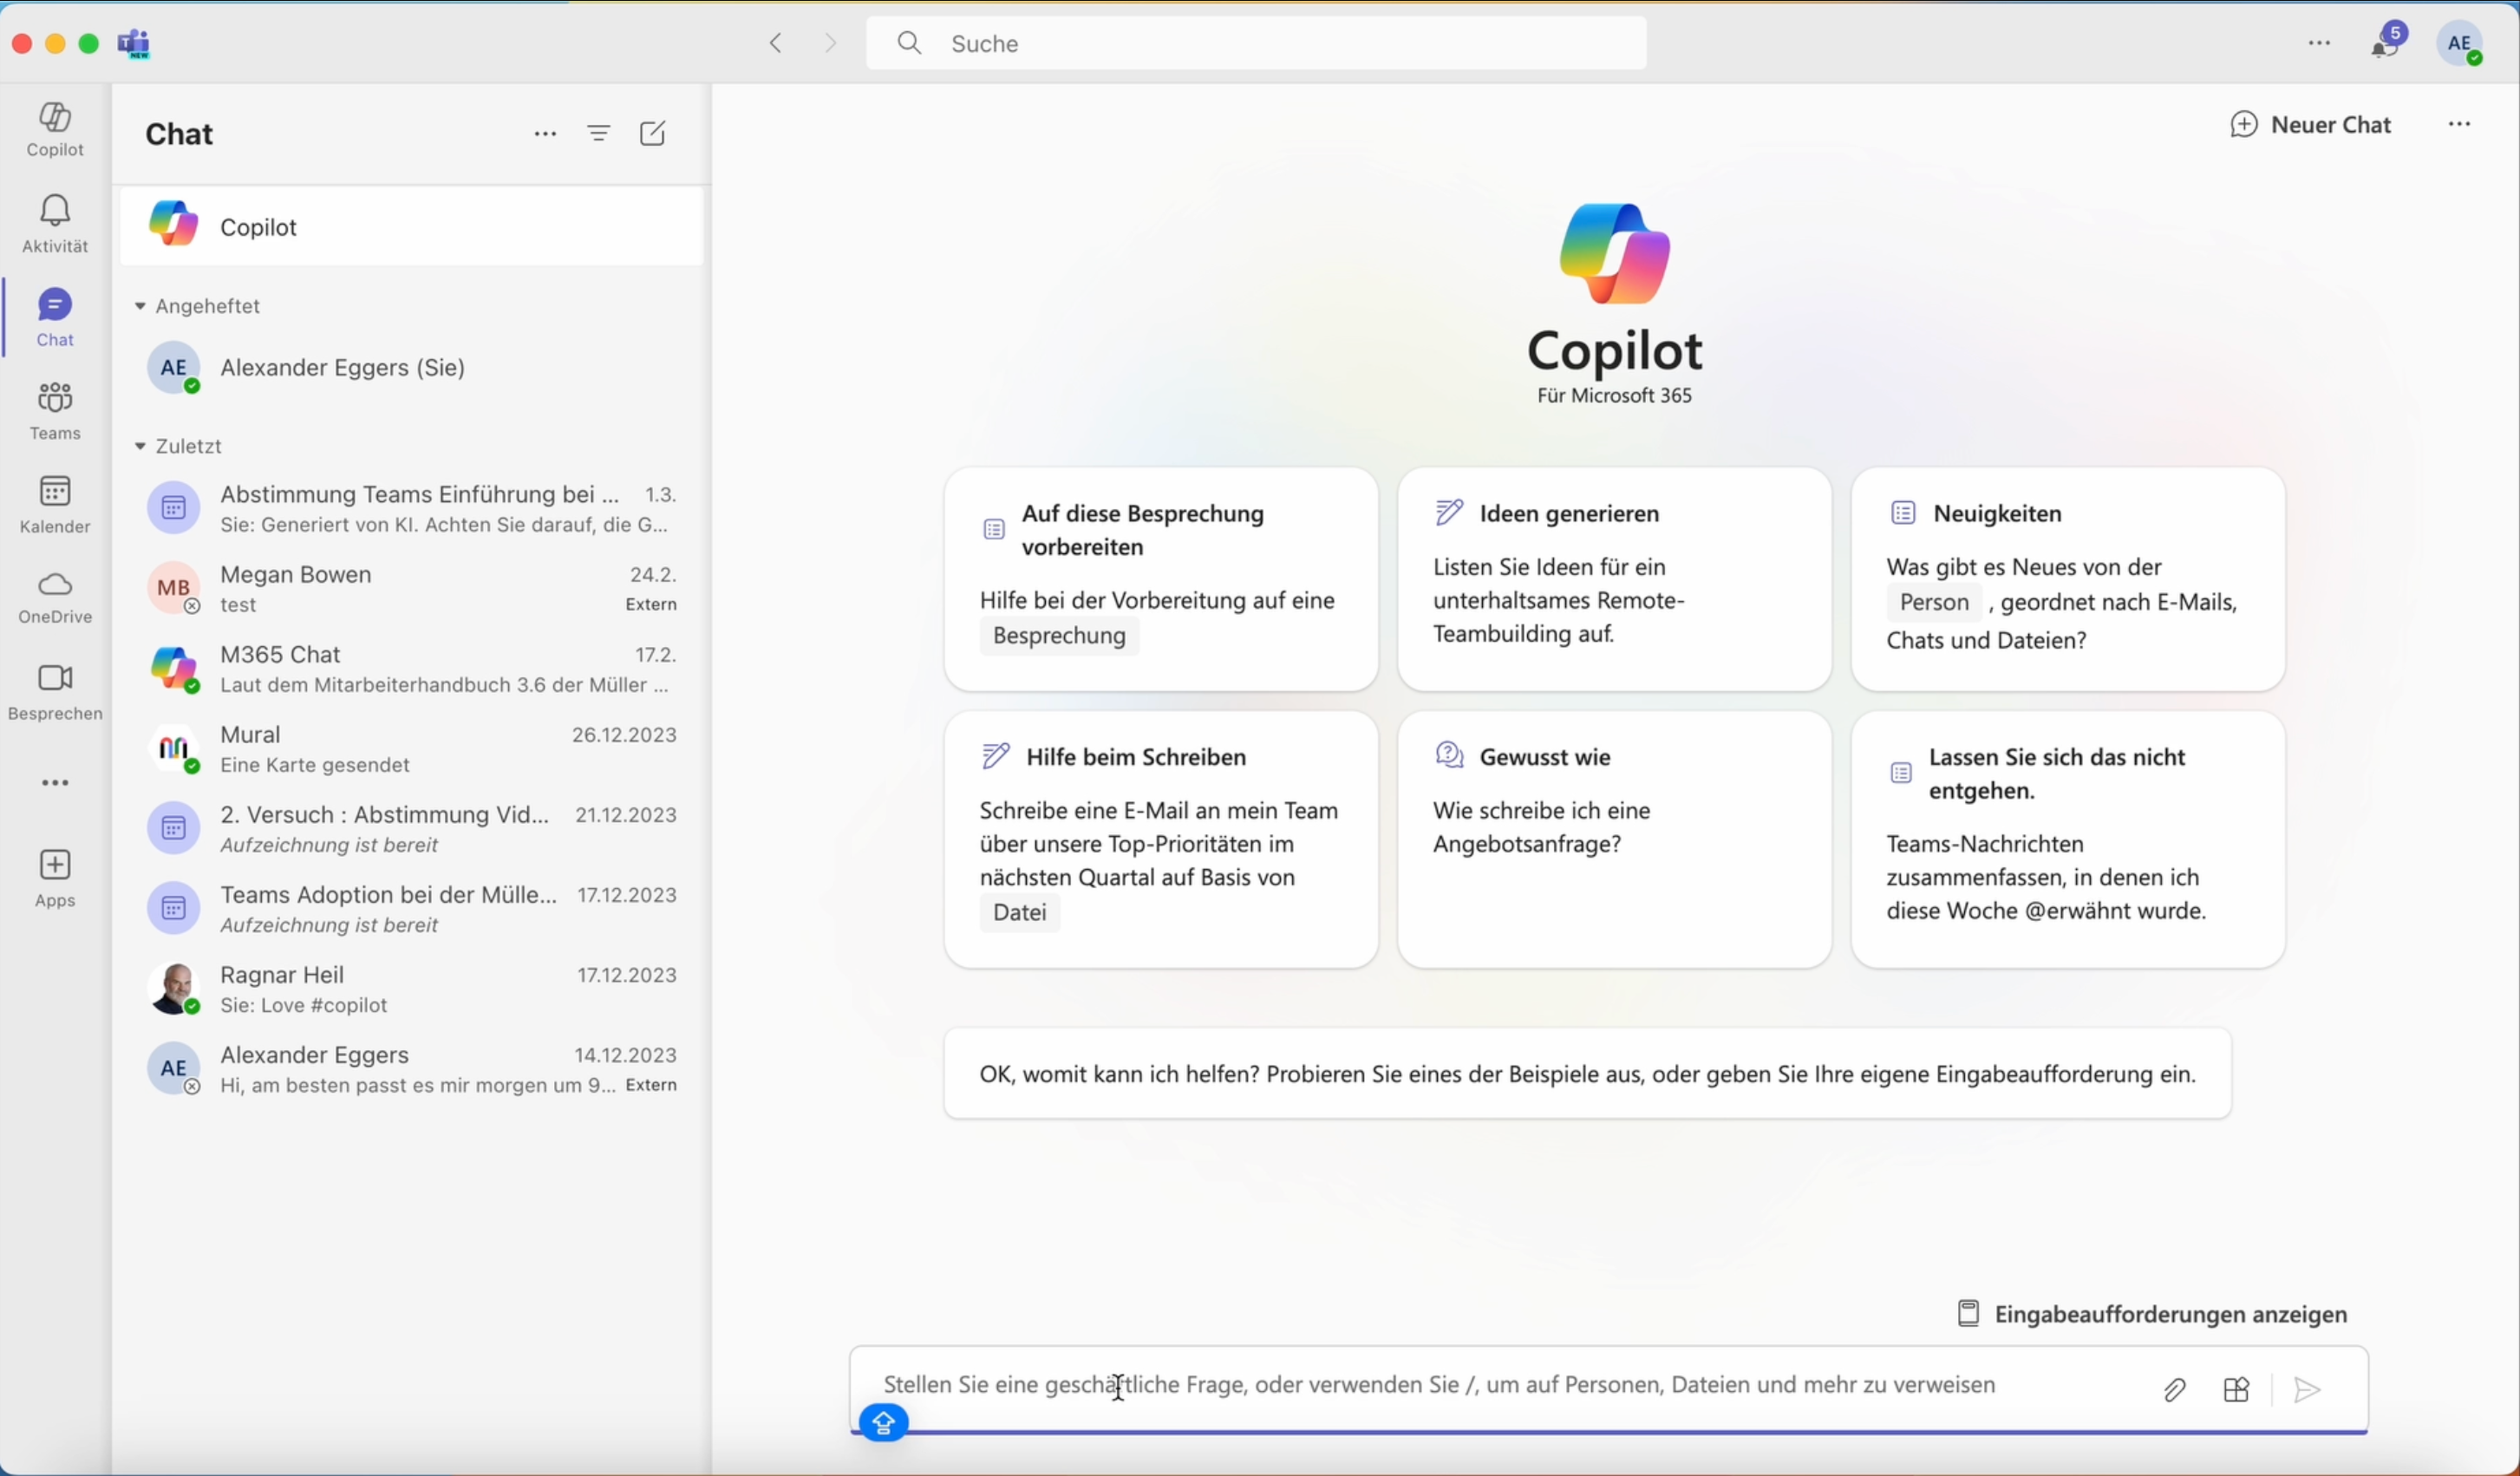Open the chat filter icon
The image size is (2520, 1476).
[x=599, y=133]
